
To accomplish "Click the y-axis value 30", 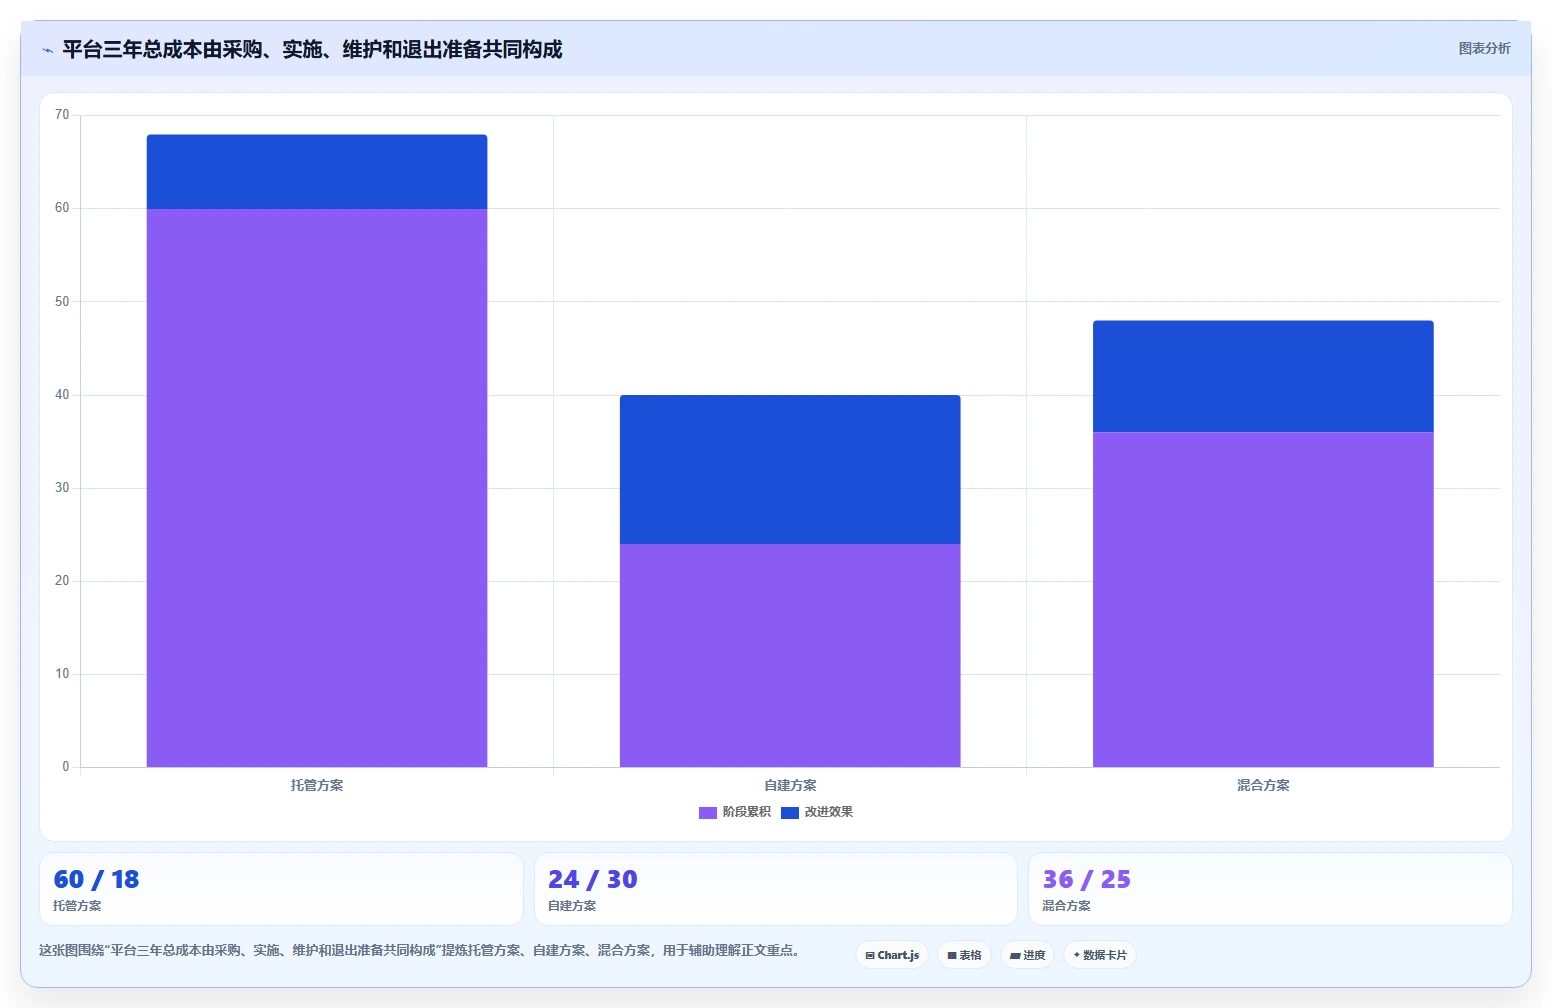I will point(62,488).
